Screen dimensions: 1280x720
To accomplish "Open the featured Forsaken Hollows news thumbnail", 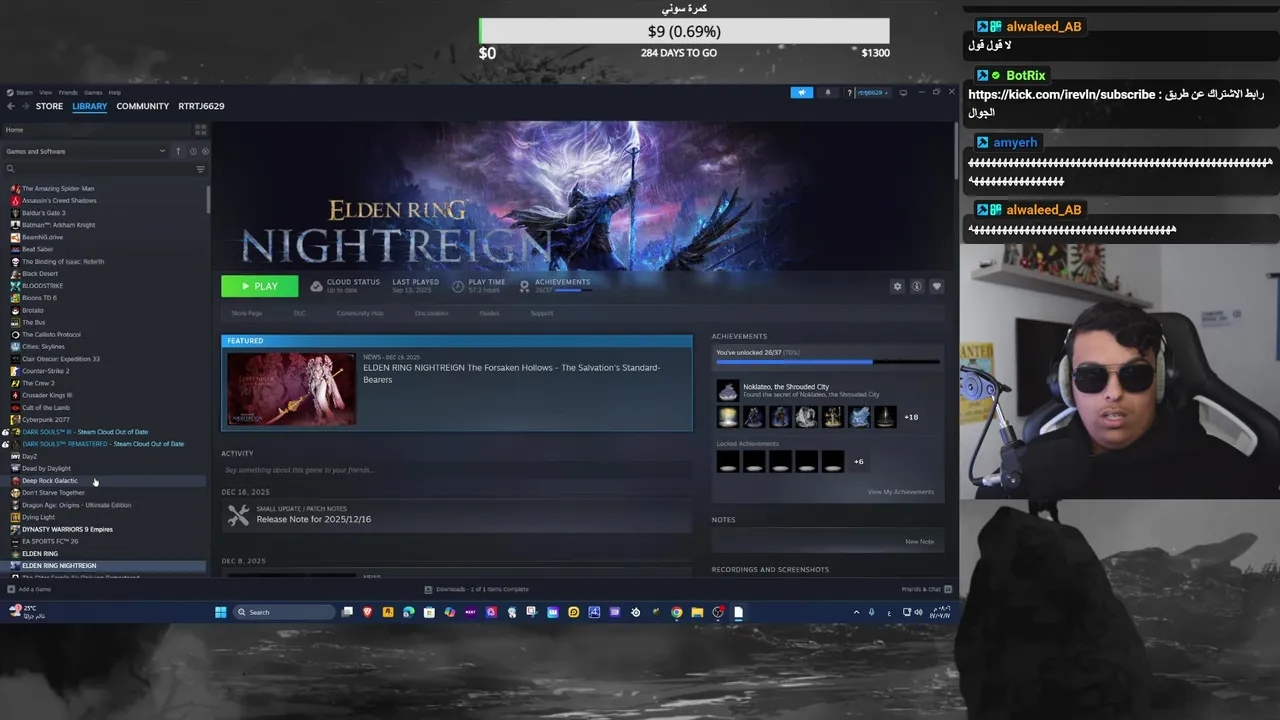I will pos(291,389).
